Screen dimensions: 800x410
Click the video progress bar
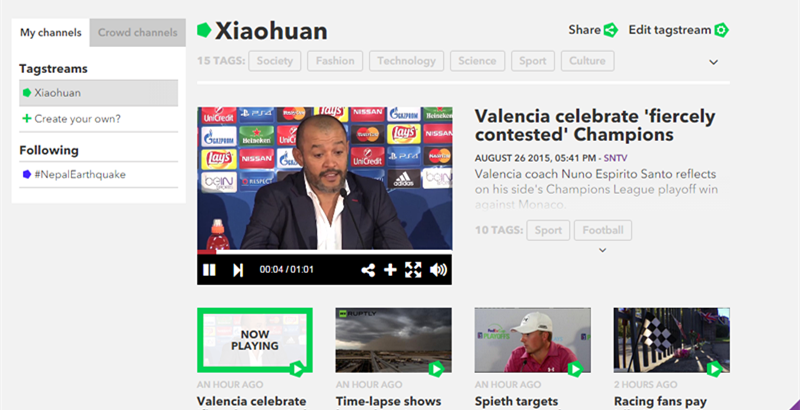click(x=324, y=251)
